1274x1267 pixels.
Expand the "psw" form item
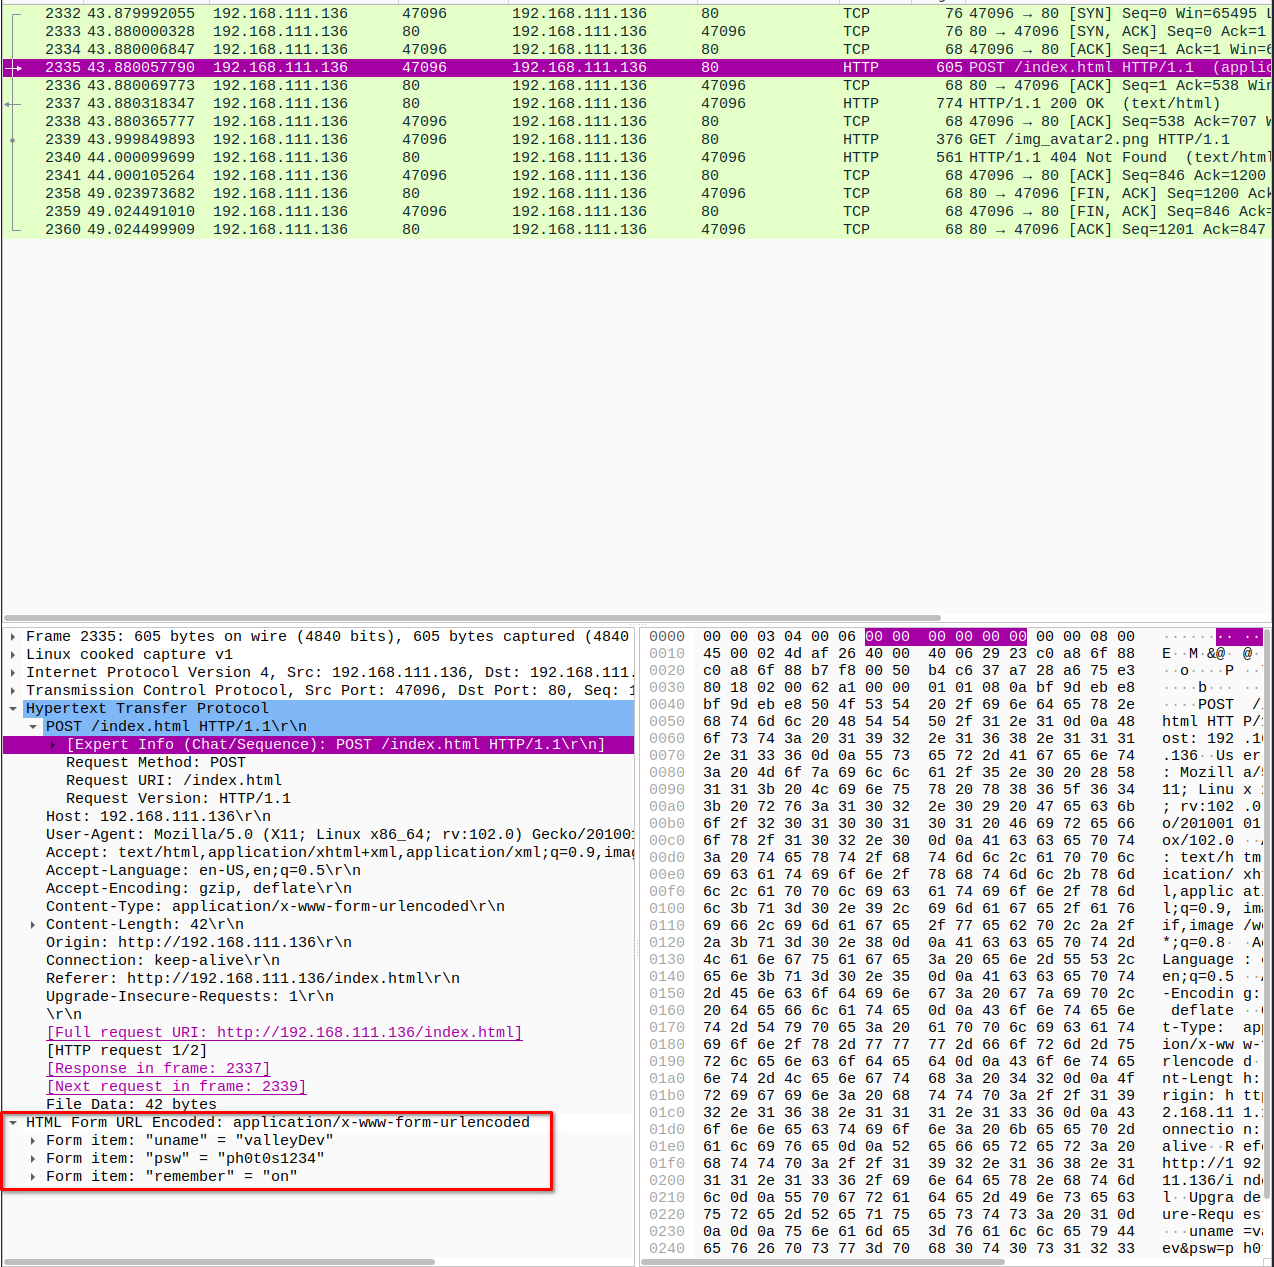(33, 1159)
